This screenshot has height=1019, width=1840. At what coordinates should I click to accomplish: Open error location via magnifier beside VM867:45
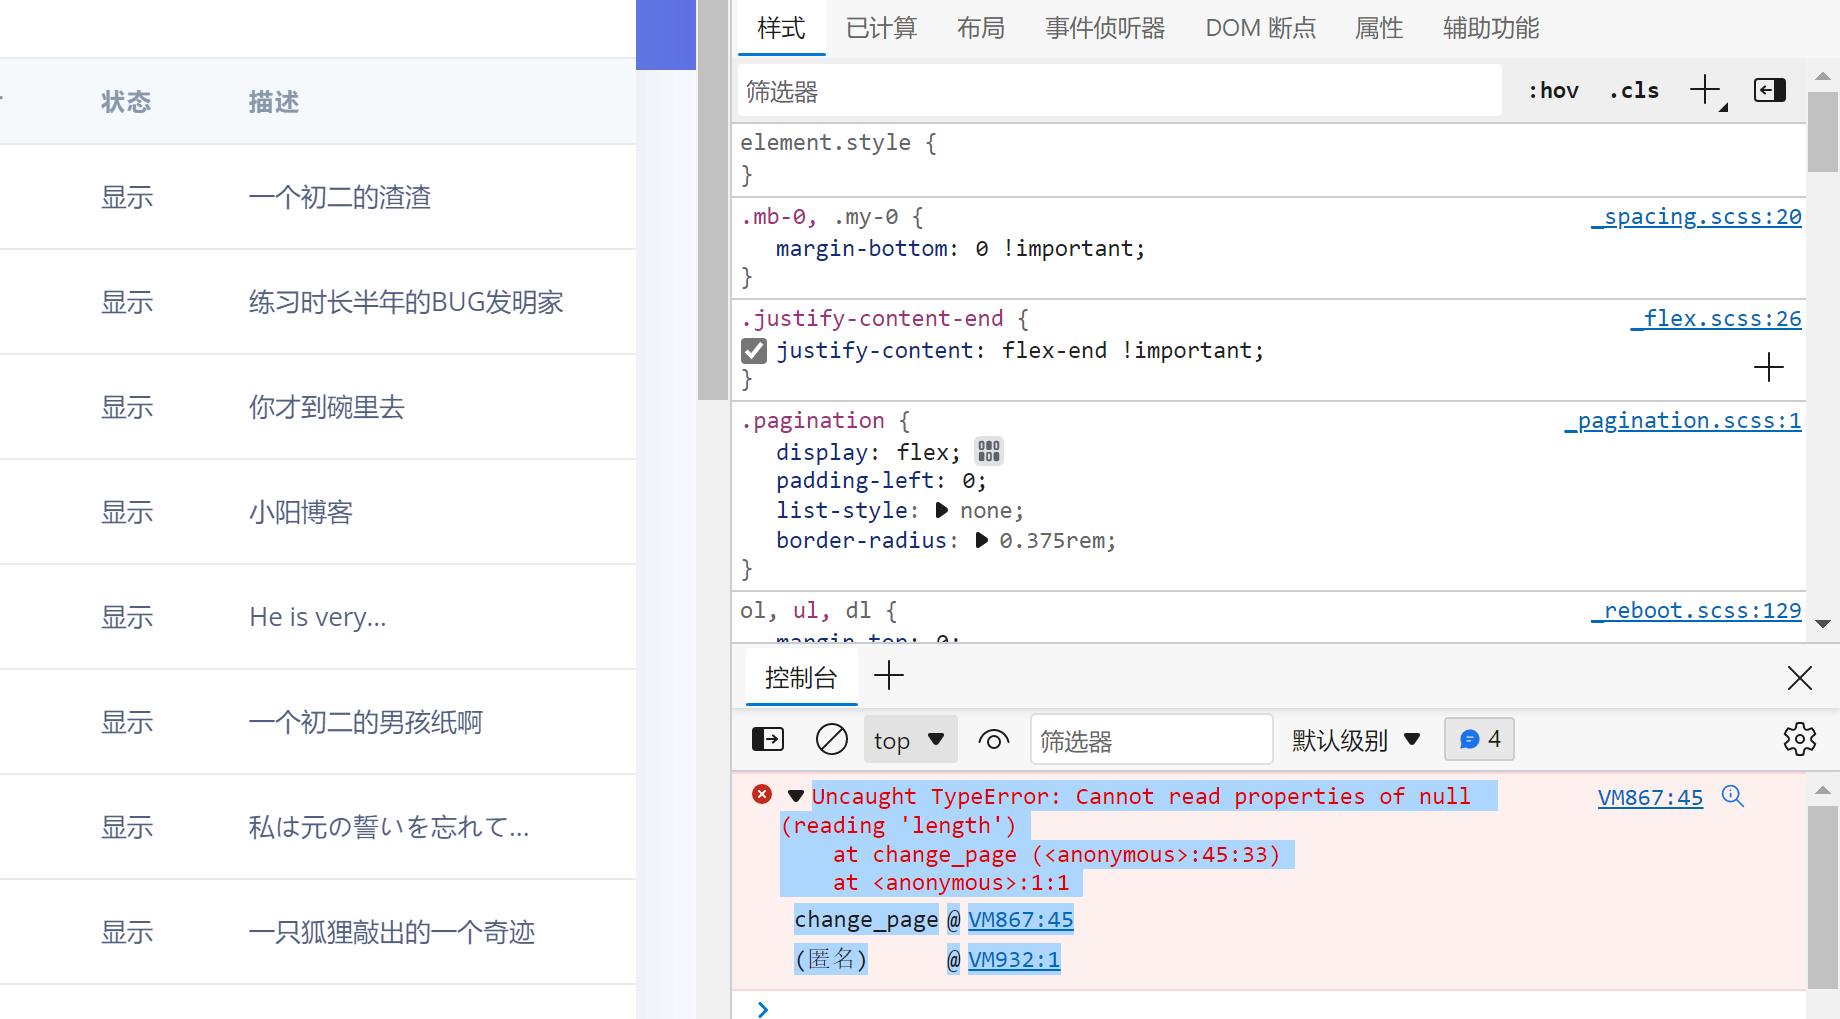tap(1733, 797)
